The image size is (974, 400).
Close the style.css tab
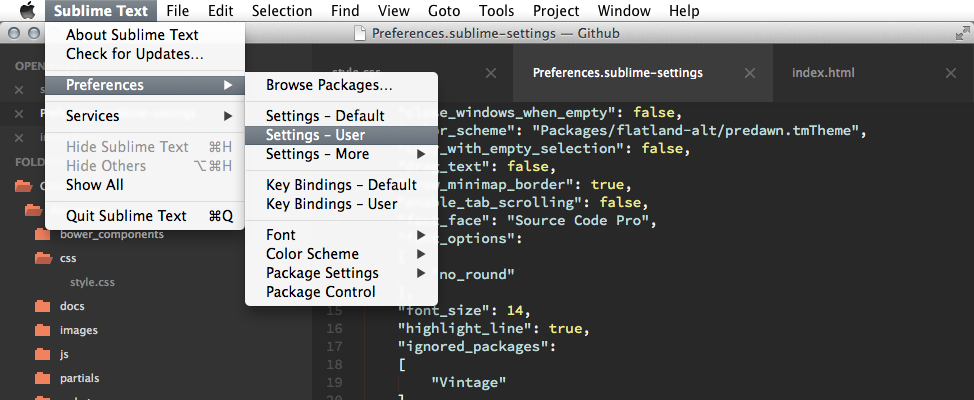[491, 73]
